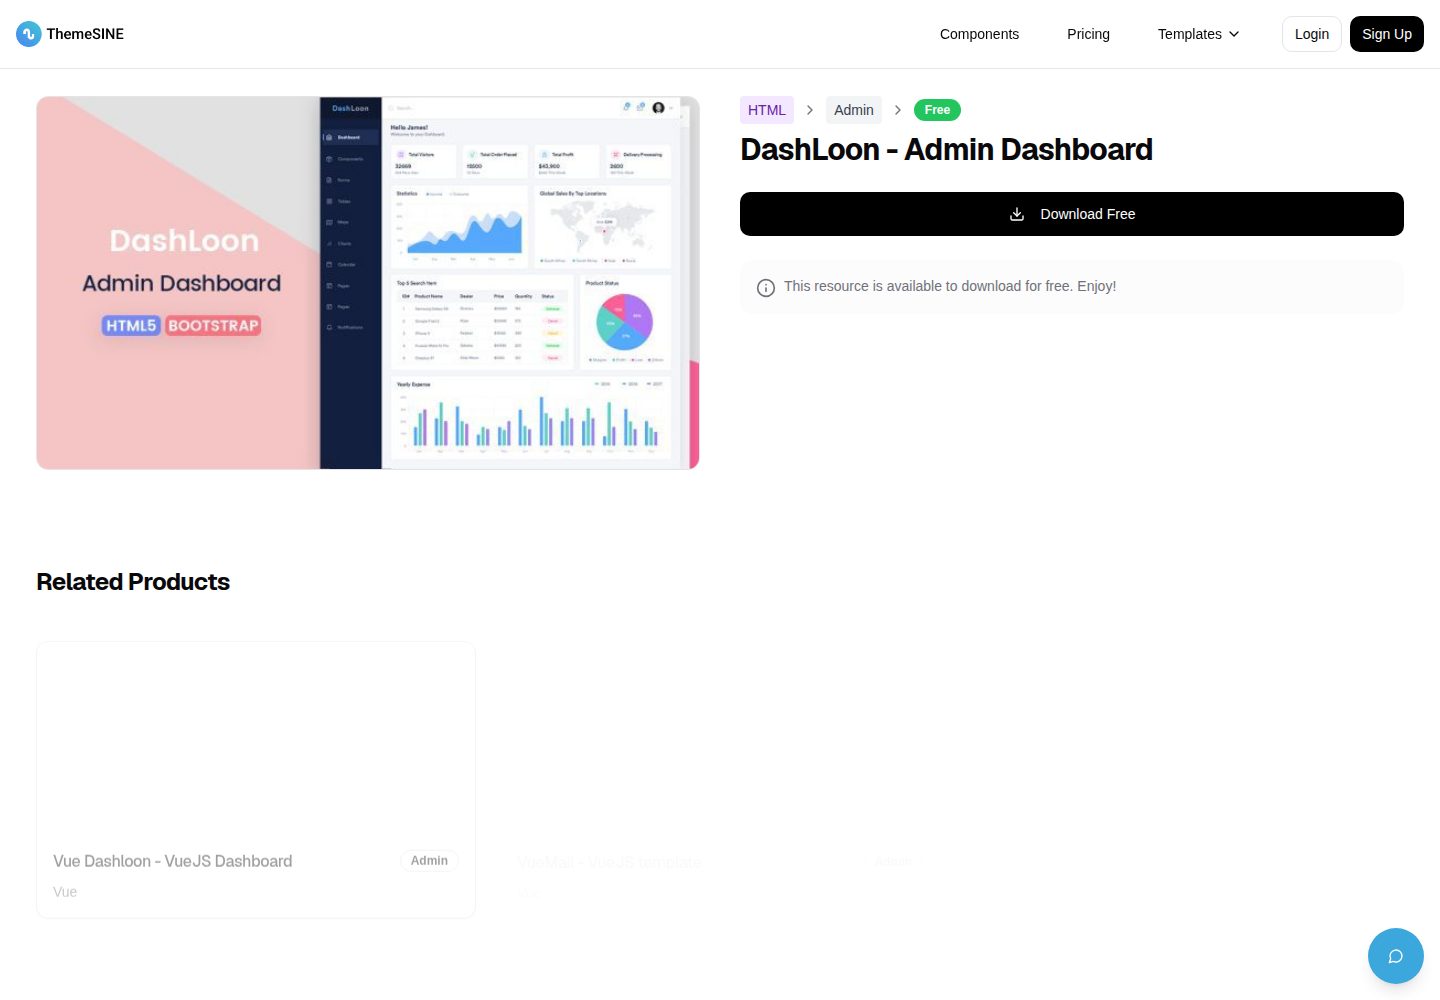1440x1000 pixels.
Task: Expand the Templates dropdown menu
Action: [x=1198, y=34]
